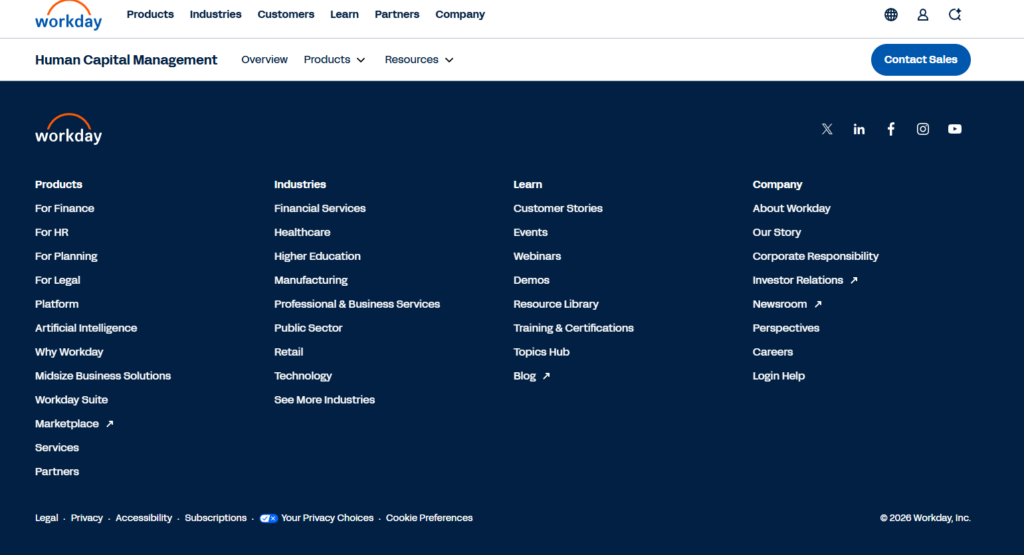Click the external arrow beside Blog

click(x=547, y=376)
